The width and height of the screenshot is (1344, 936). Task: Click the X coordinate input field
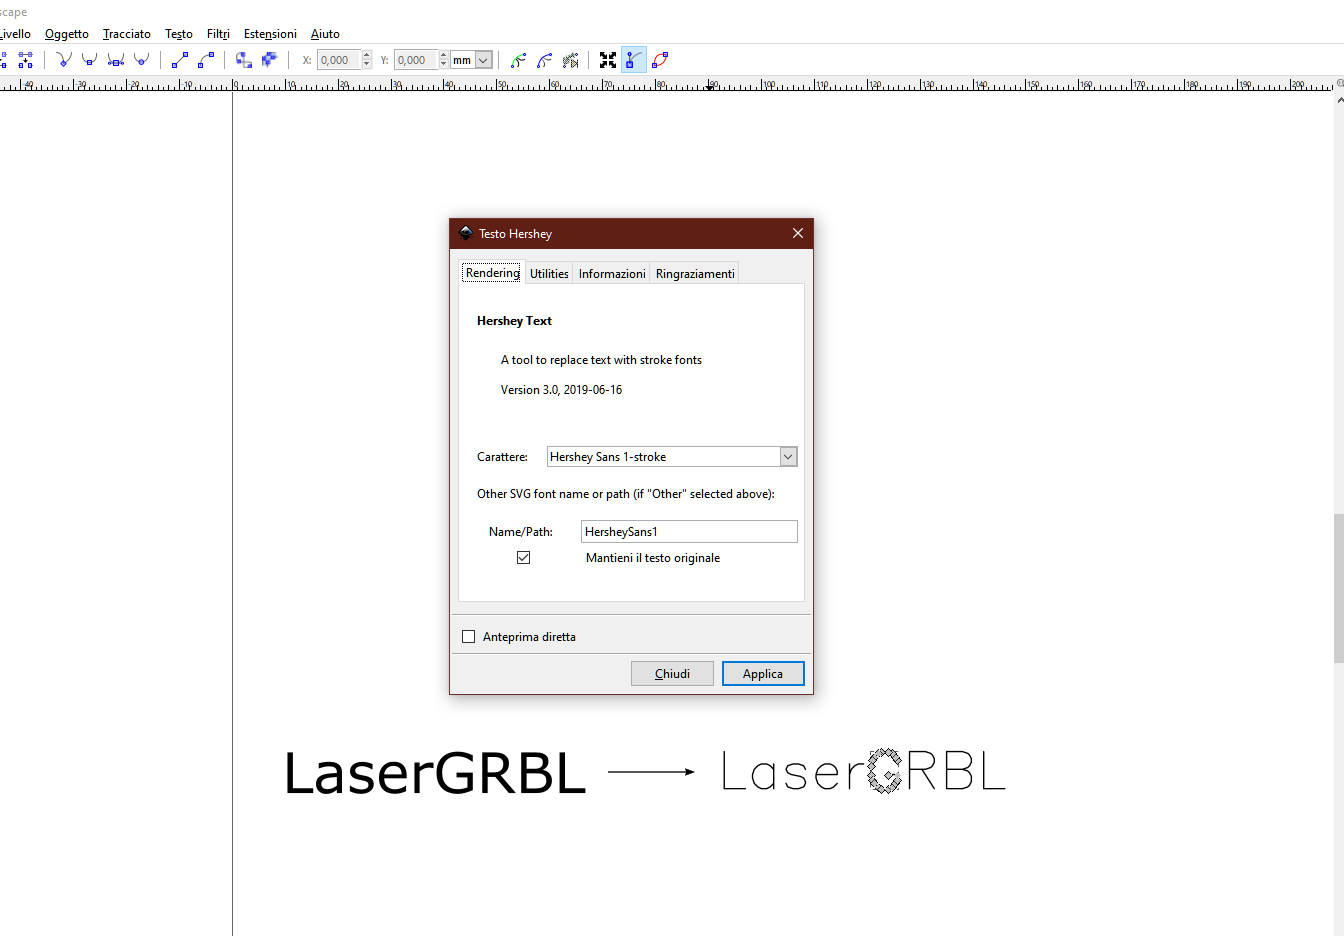[x=339, y=60]
